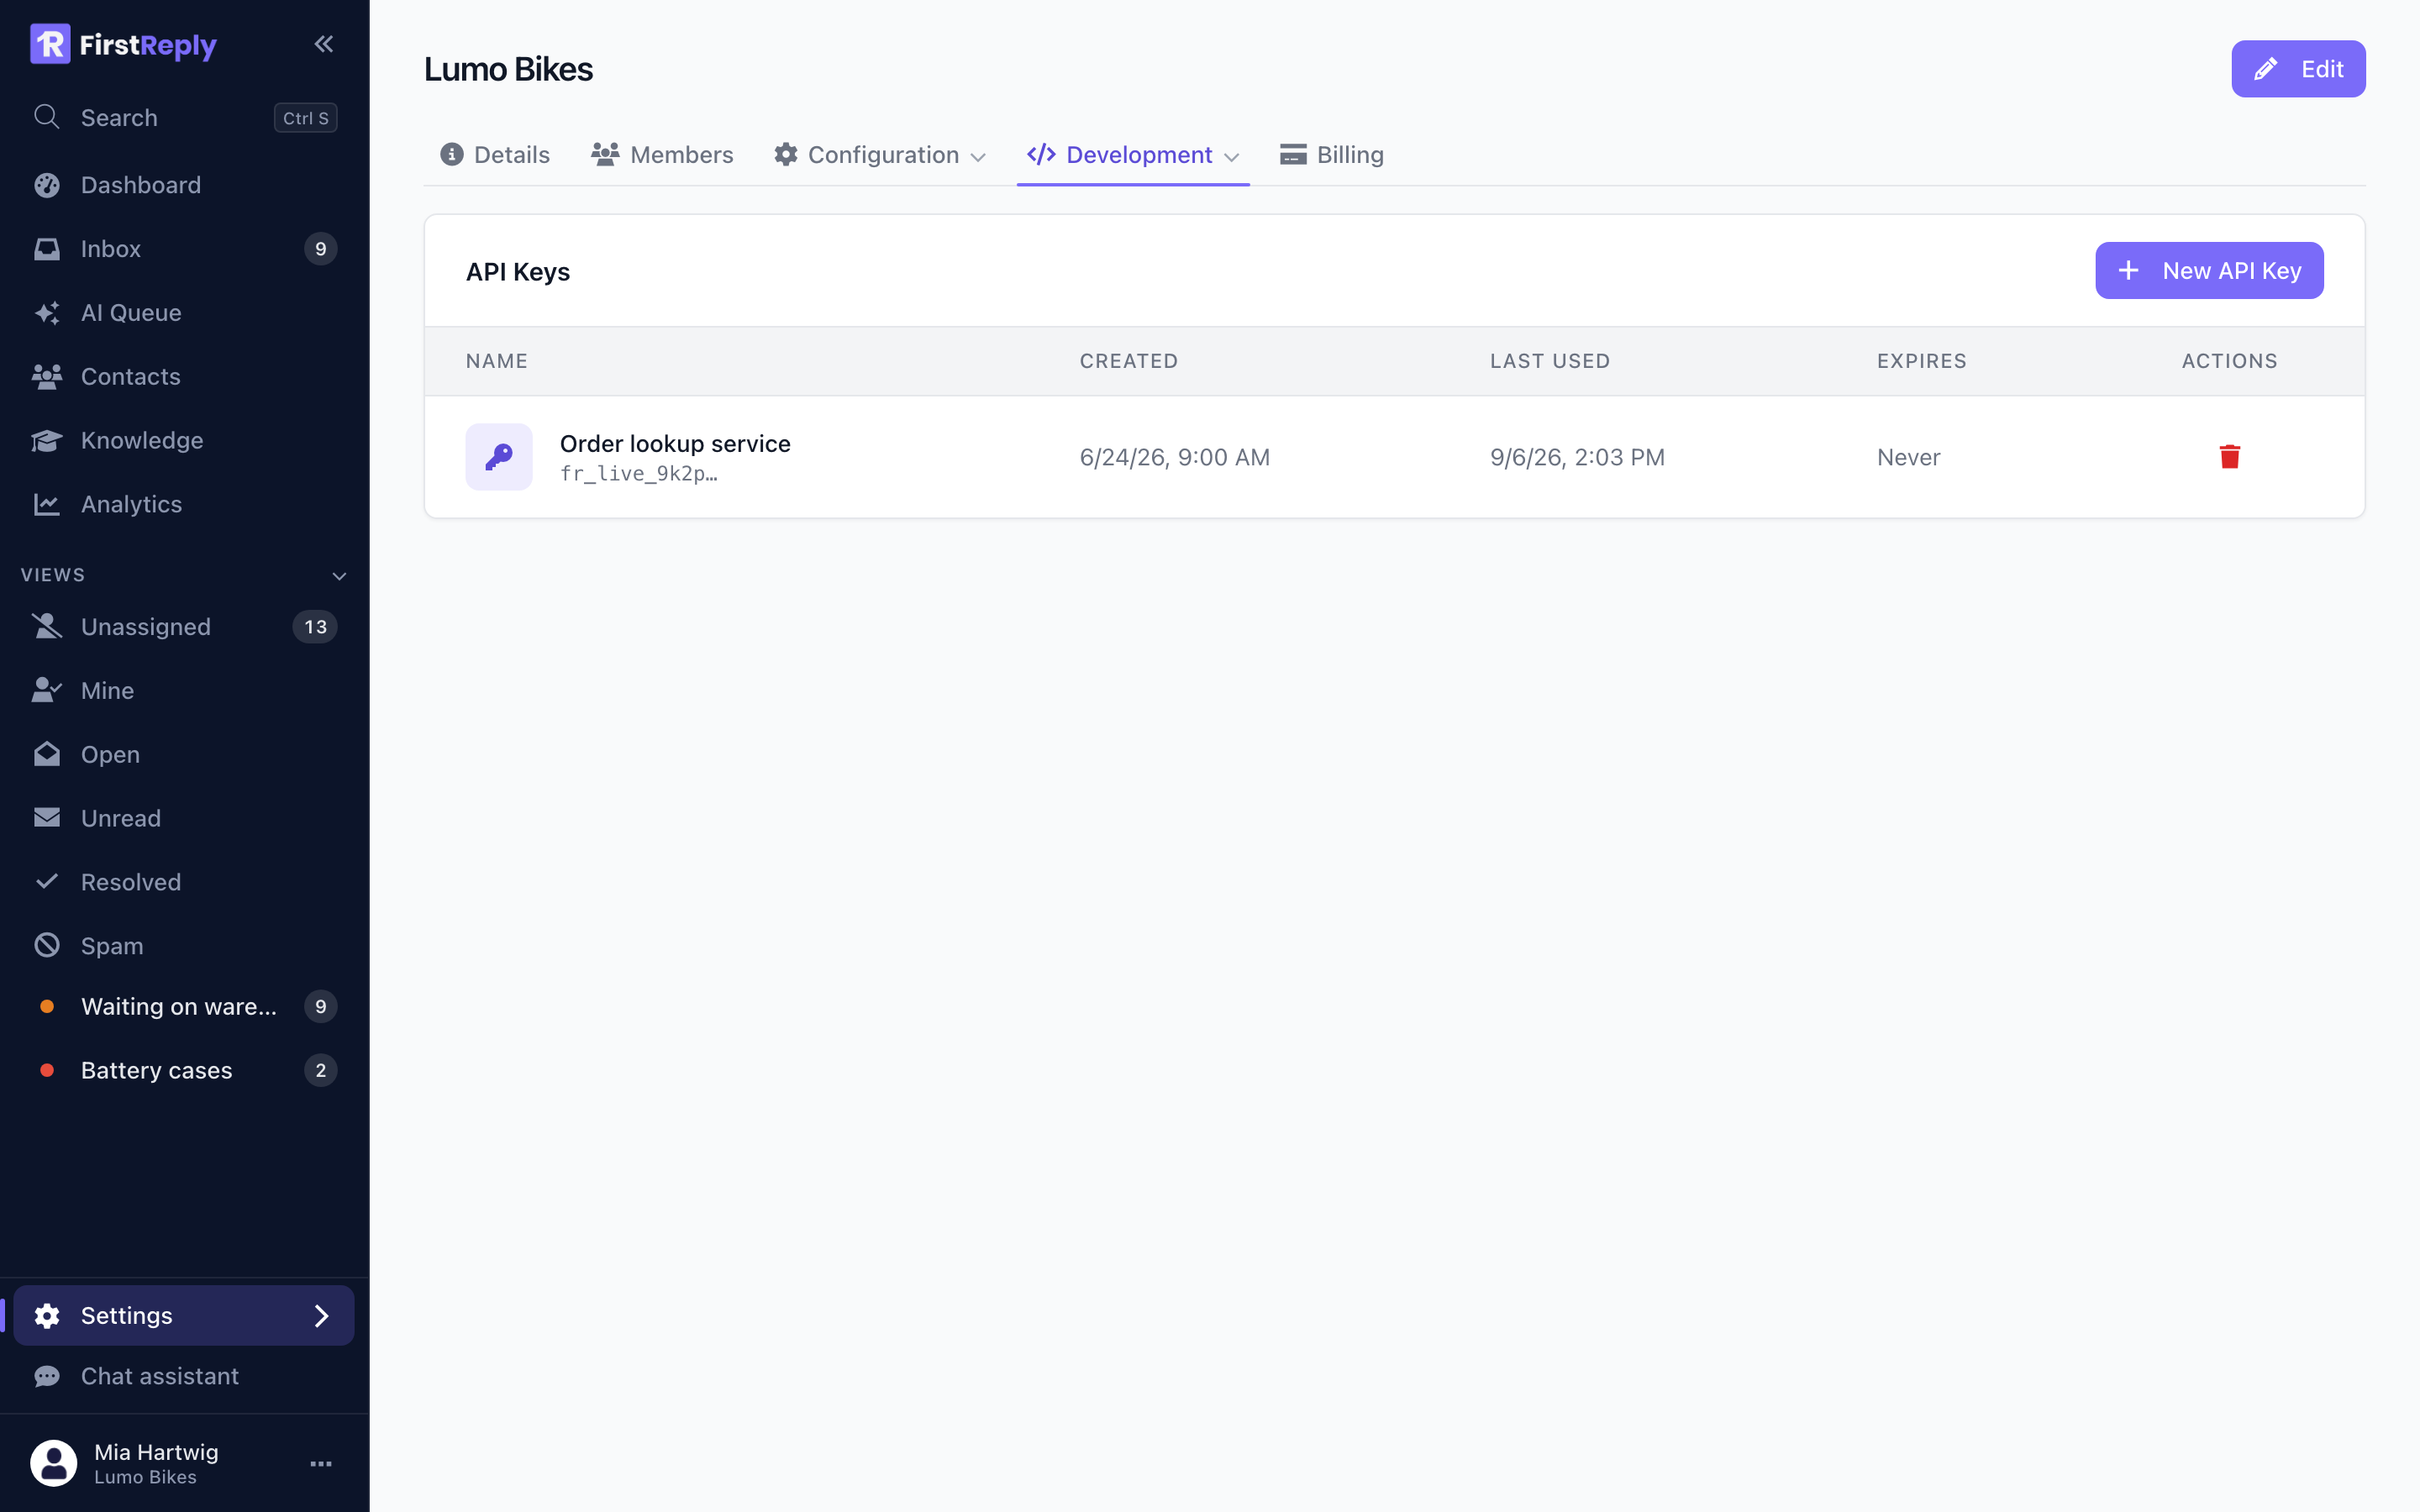Click the created date 6/24/26, 9:00 AM
The width and height of the screenshot is (2420, 1512).
[1175, 457]
